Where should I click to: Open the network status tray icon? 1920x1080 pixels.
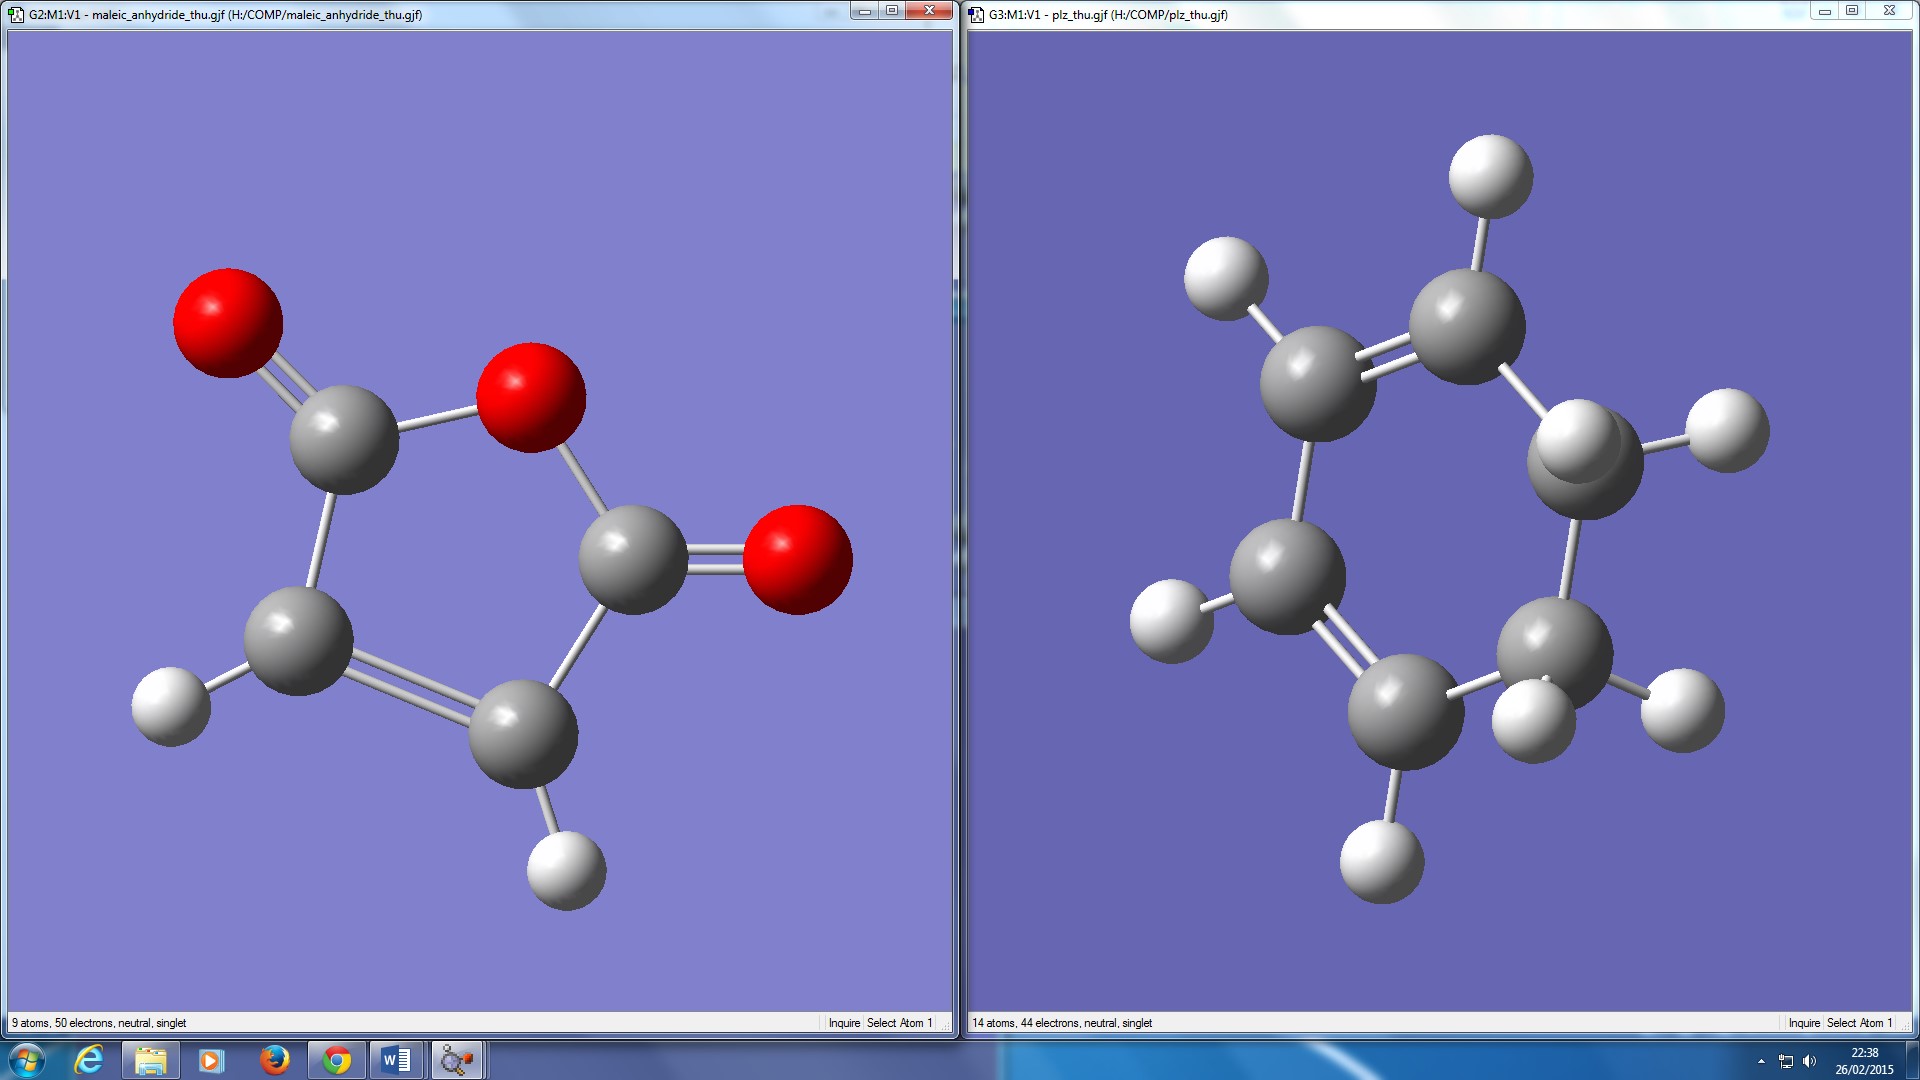[x=1786, y=1061]
